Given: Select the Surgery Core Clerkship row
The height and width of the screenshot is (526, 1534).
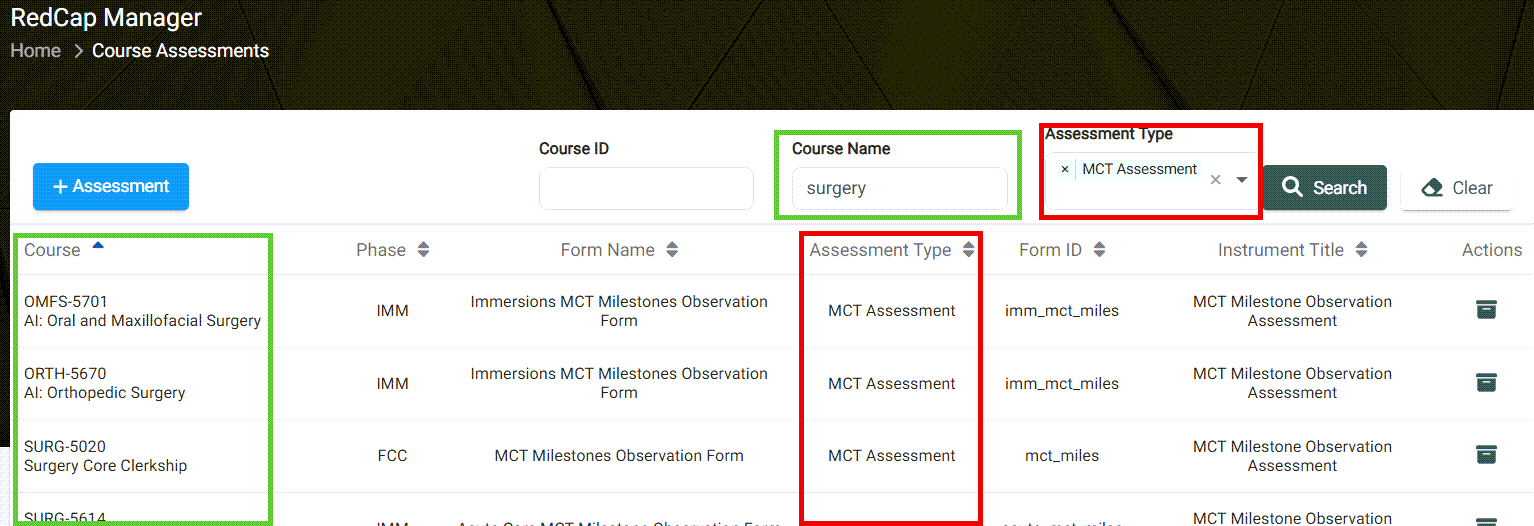Looking at the screenshot, I should pos(767,456).
